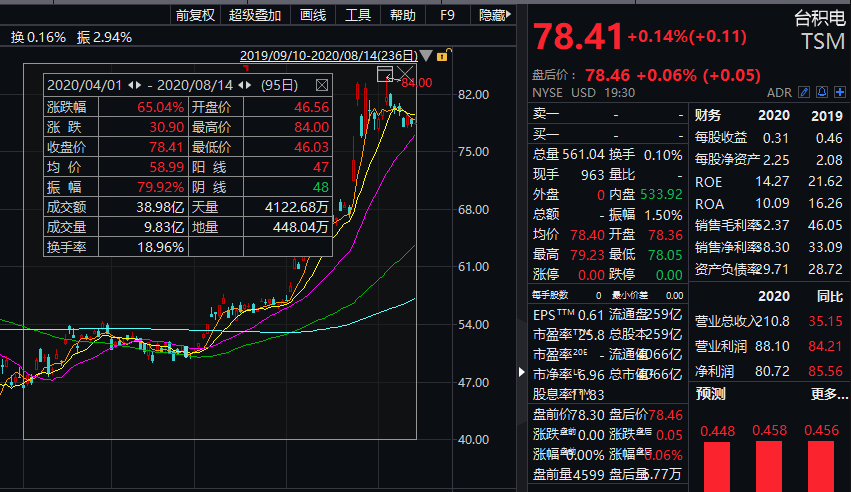Click the 净利润 80.72 row
This screenshot has width=851, height=492.
[769, 372]
